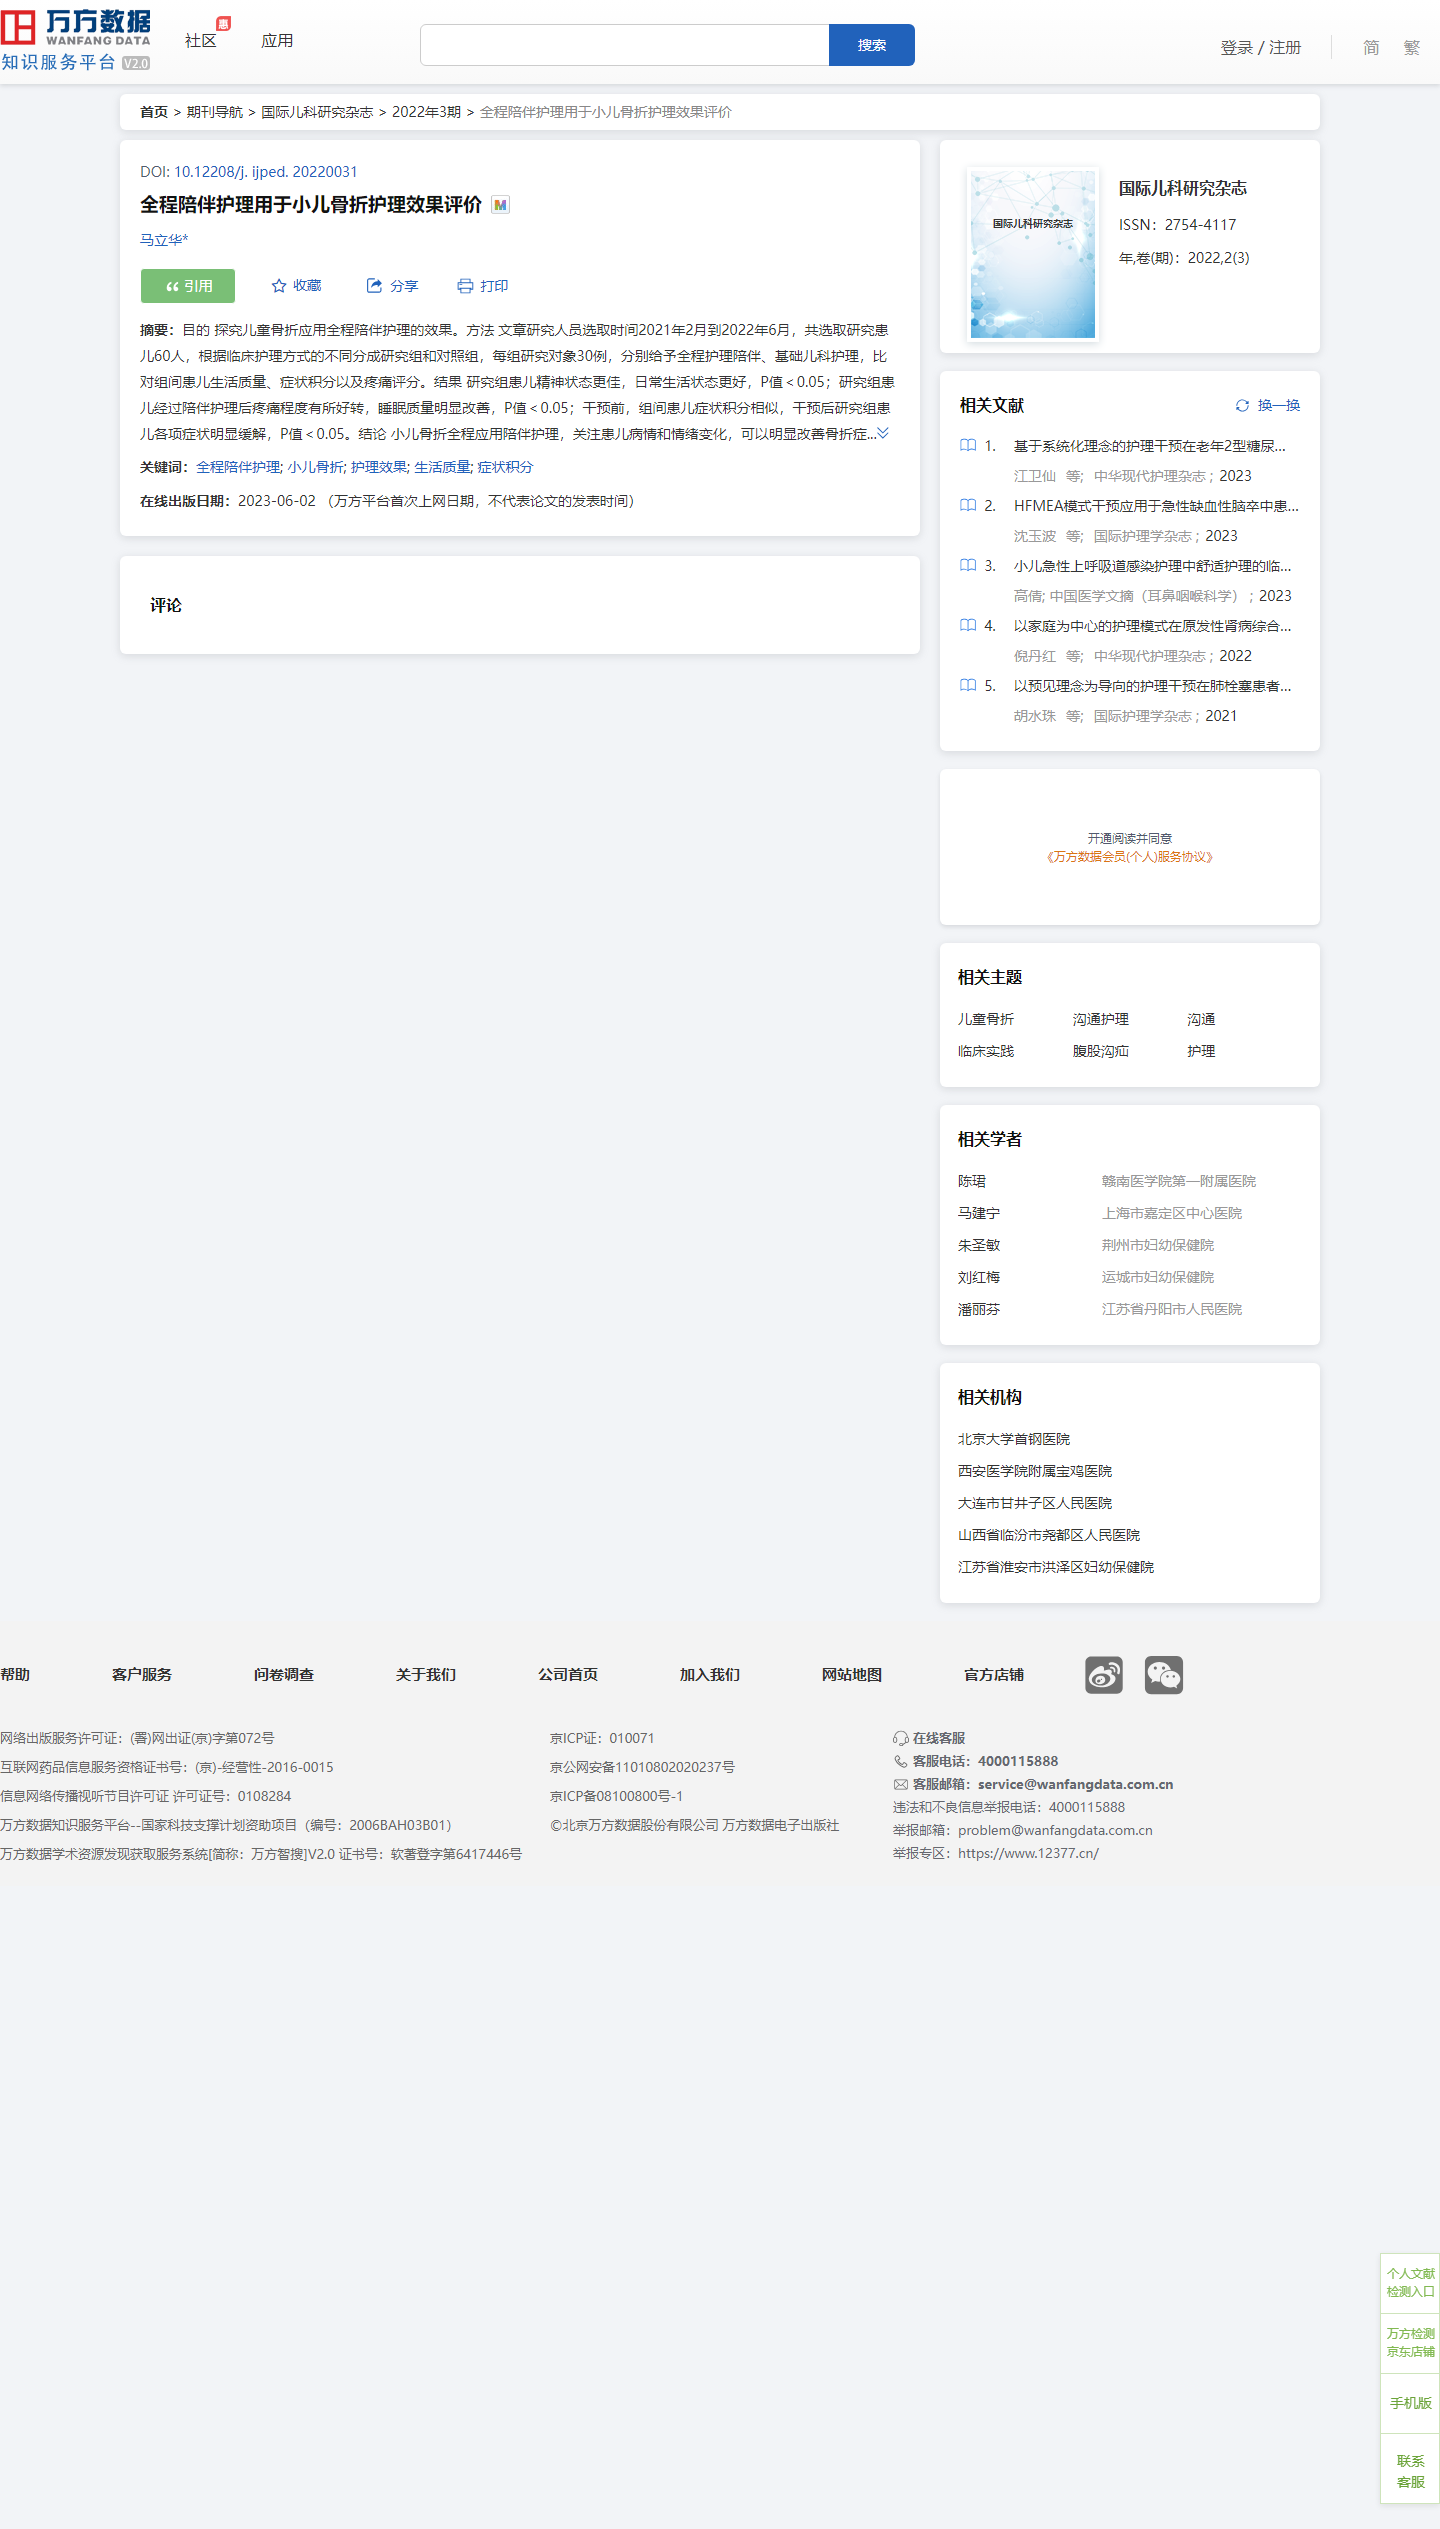1440x2529 pixels.
Task: Click book icon of related article 2
Action: tap(968, 506)
